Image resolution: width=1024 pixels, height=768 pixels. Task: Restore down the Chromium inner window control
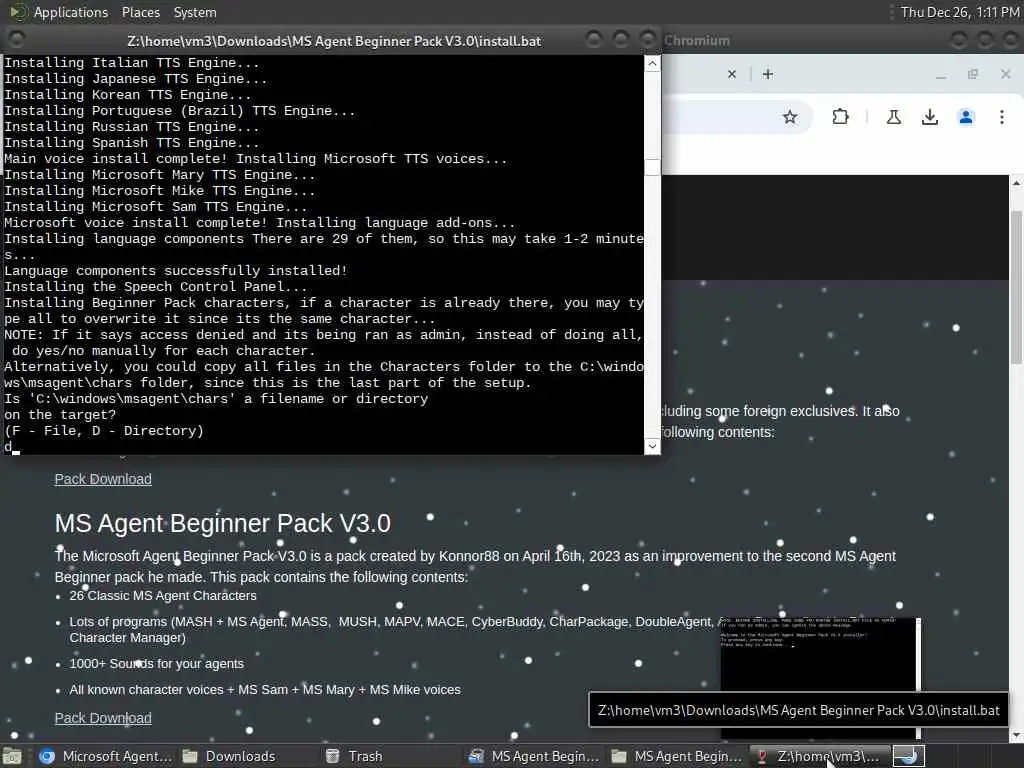tap(972, 74)
